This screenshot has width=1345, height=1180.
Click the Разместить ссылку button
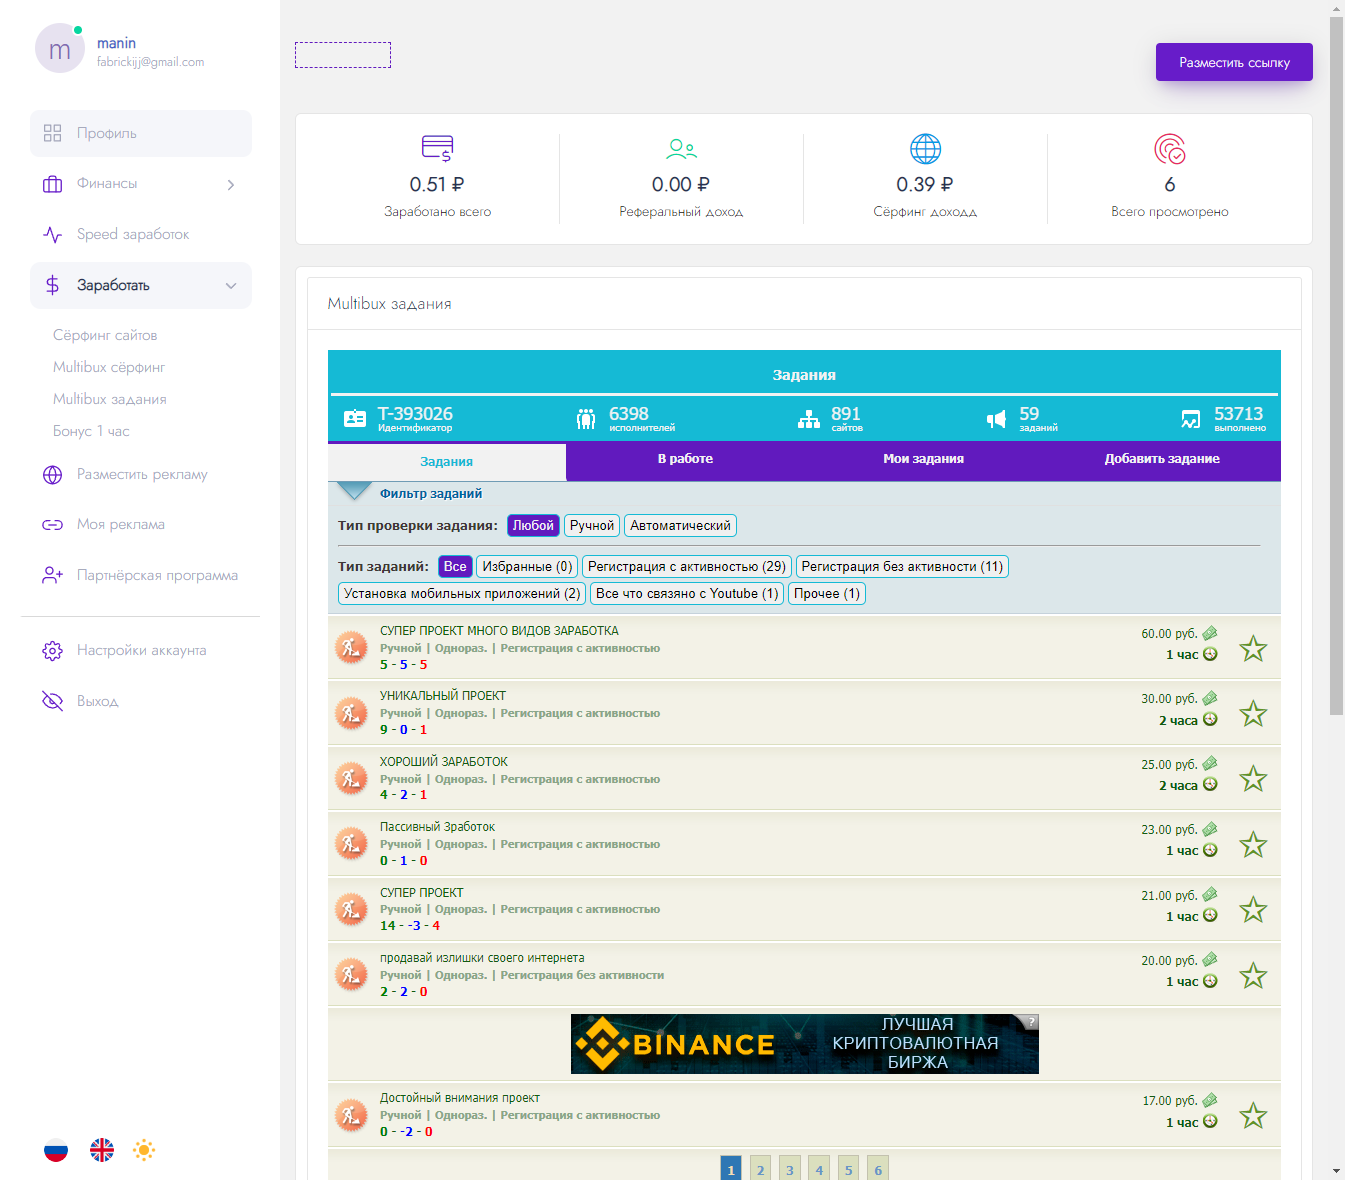(1234, 62)
